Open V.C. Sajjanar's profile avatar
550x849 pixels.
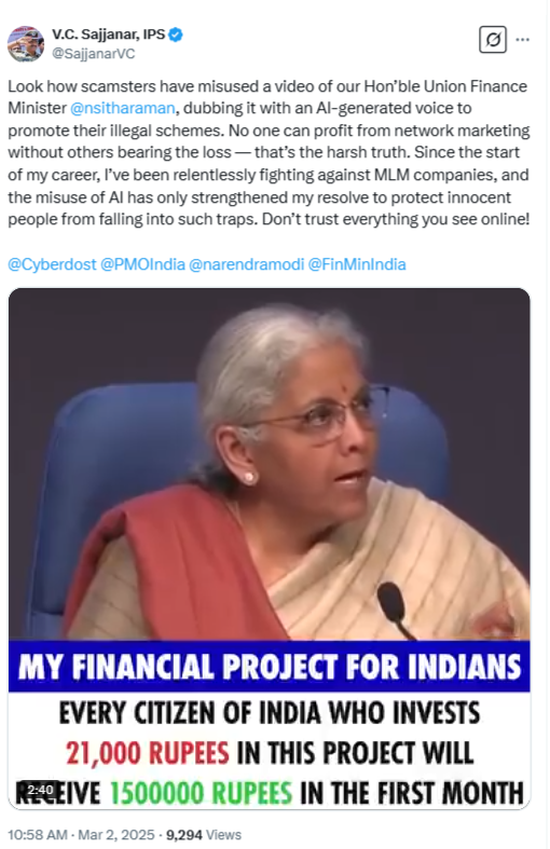25,44
